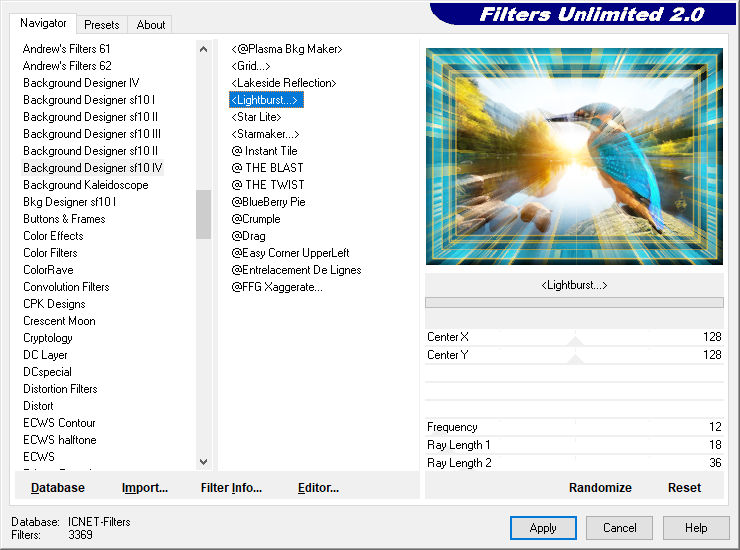Pick the <Grid...> filter

coord(251,66)
